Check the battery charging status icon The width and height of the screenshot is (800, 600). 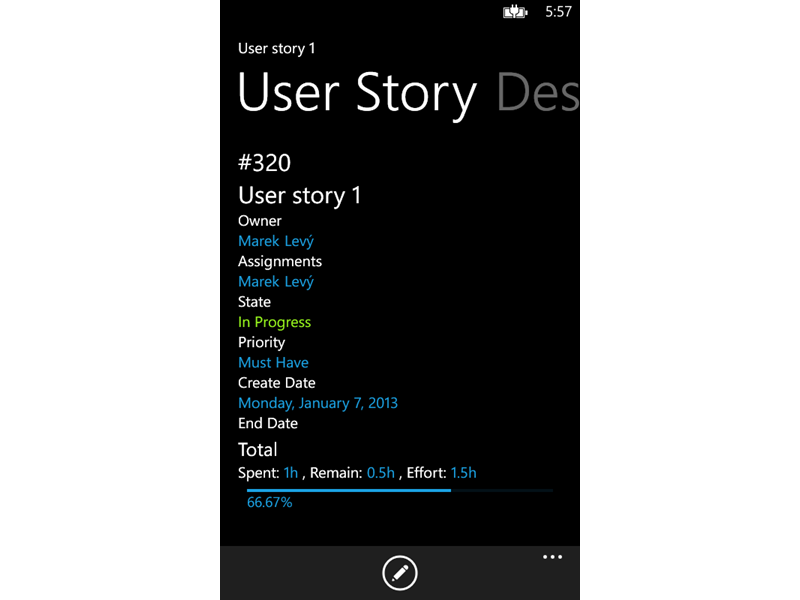pyautogui.click(x=515, y=12)
